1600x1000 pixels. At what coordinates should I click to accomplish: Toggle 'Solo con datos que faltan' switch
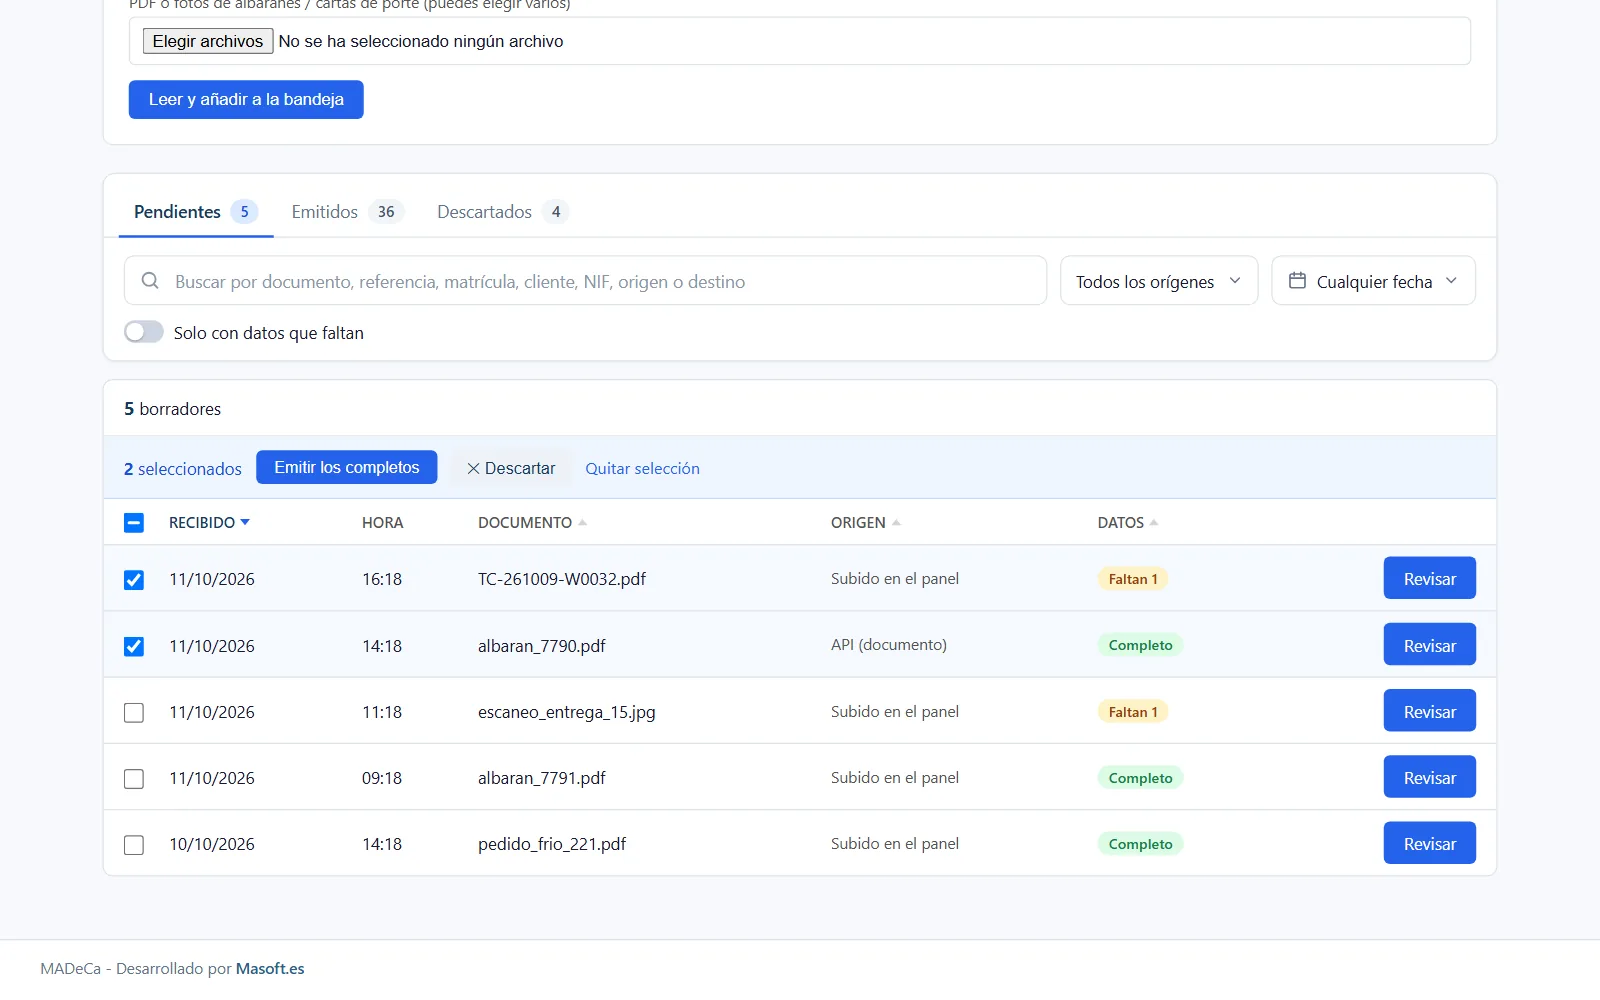[144, 332]
